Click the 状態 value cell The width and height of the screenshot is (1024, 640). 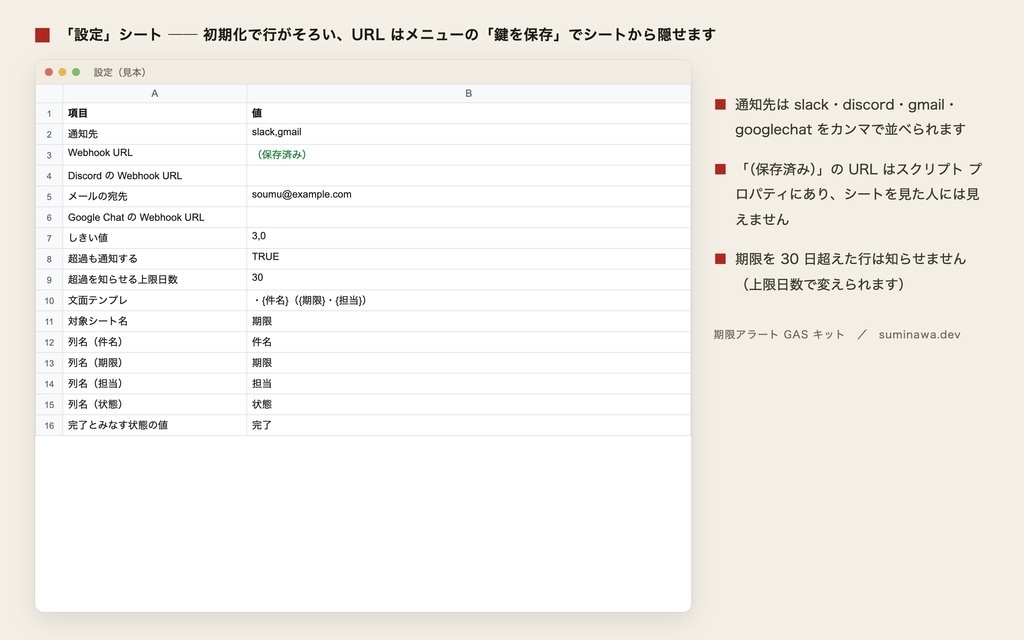(468, 404)
